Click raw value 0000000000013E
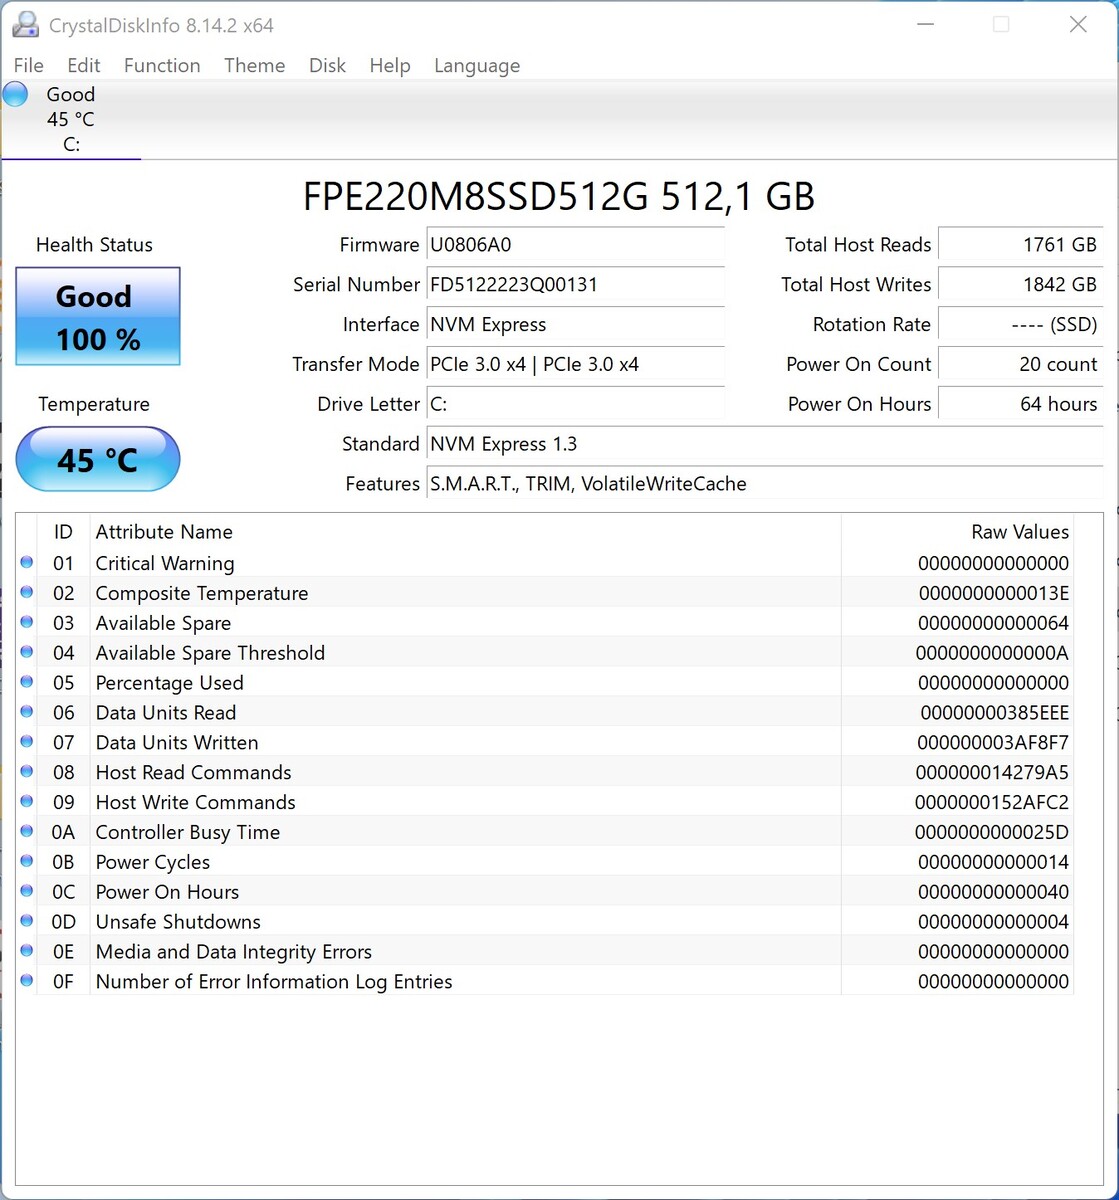This screenshot has width=1119, height=1200. (994, 594)
